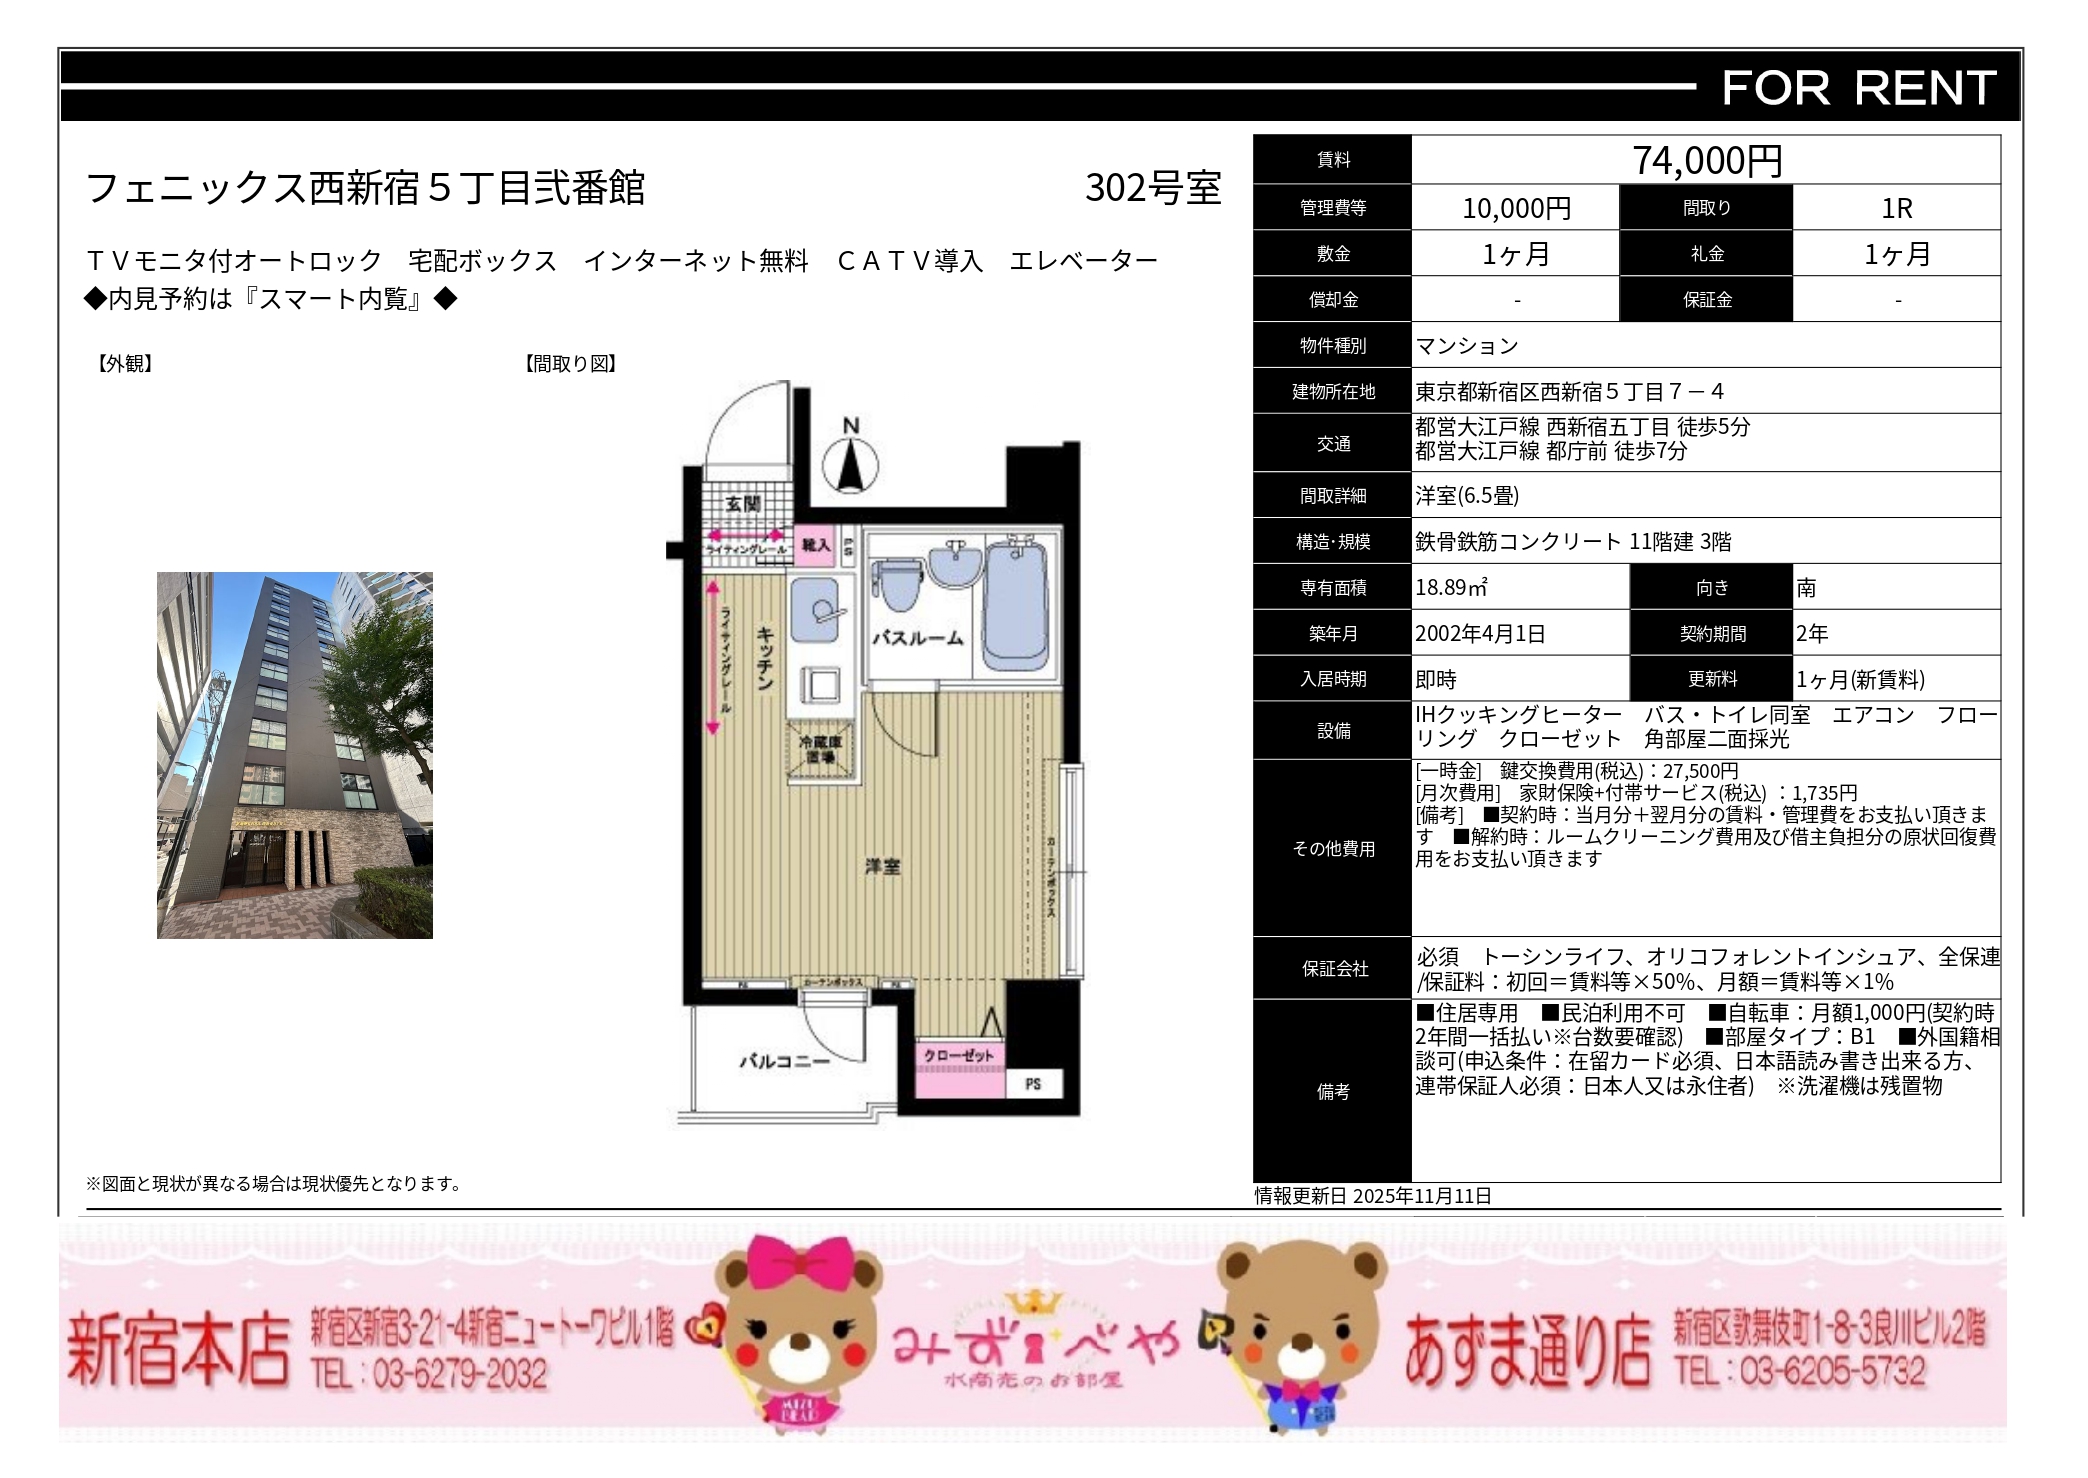Click the FOR RENT header text
Image resolution: width=2088 pixels, height=1478 pixels.
click(x=1858, y=88)
